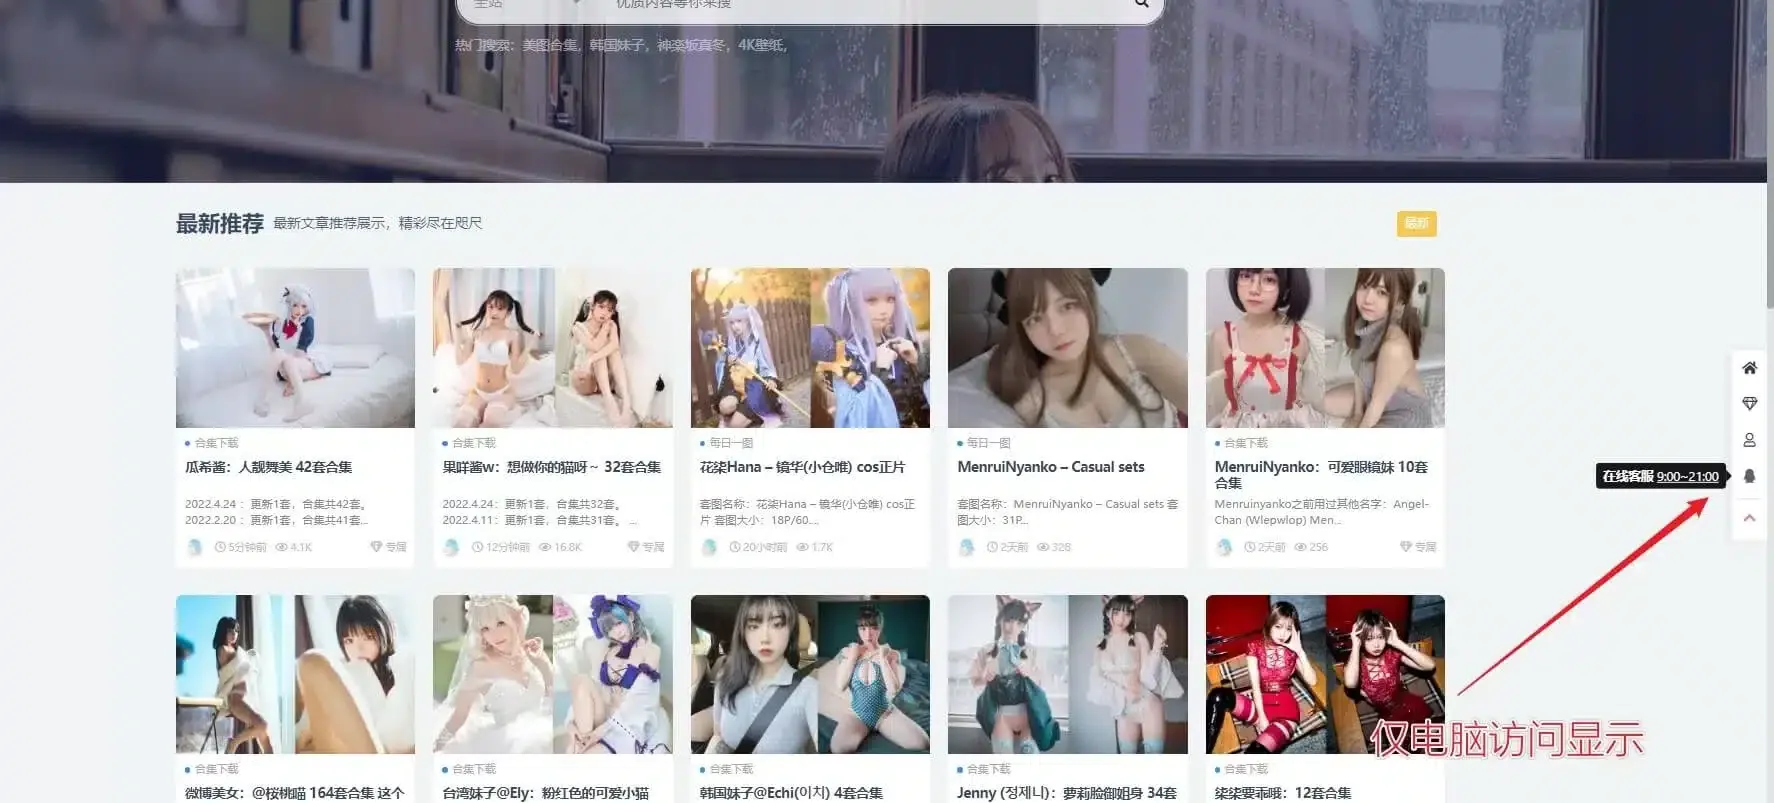Click thumbnail of MenruiNyanko Casual sets card
The height and width of the screenshot is (803, 1774).
[x=1068, y=348]
